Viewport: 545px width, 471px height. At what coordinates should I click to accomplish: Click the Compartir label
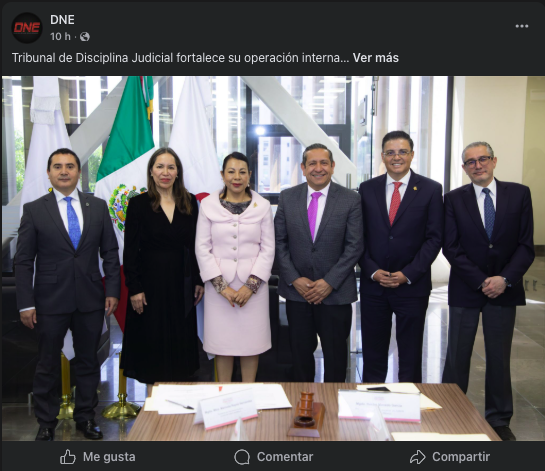point(461,457)
